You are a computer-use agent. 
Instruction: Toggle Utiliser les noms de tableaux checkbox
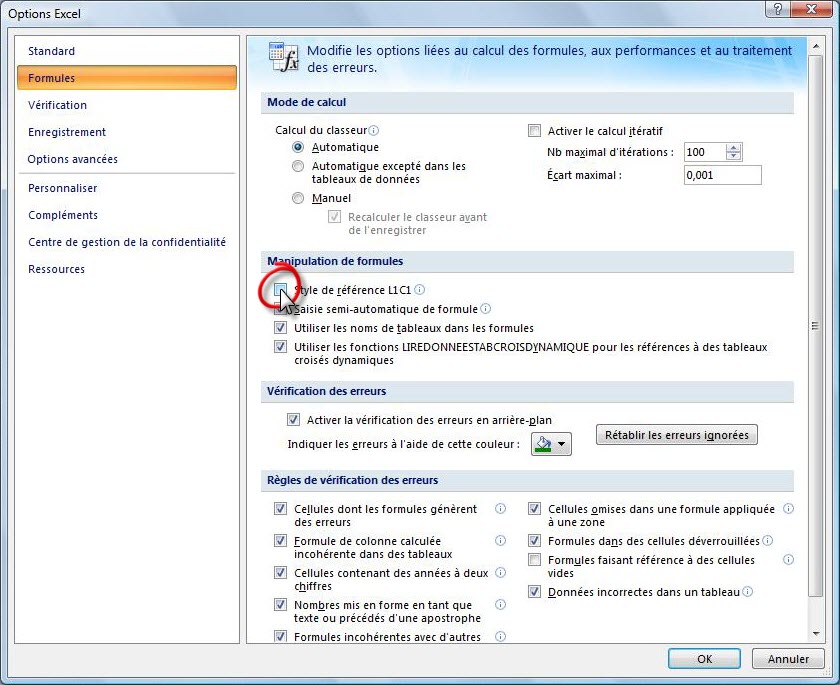point(280,328)
